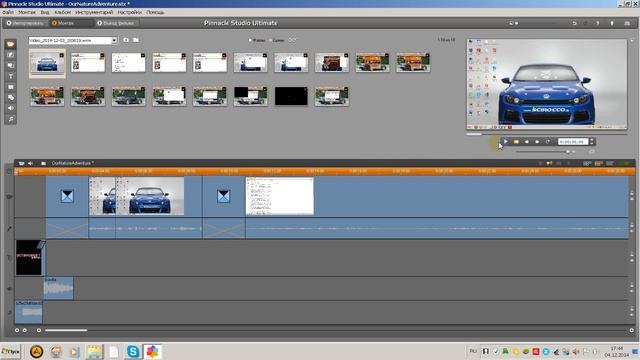Select the black title clip on the overlay track
640x360 pixels.
point(29,258)
